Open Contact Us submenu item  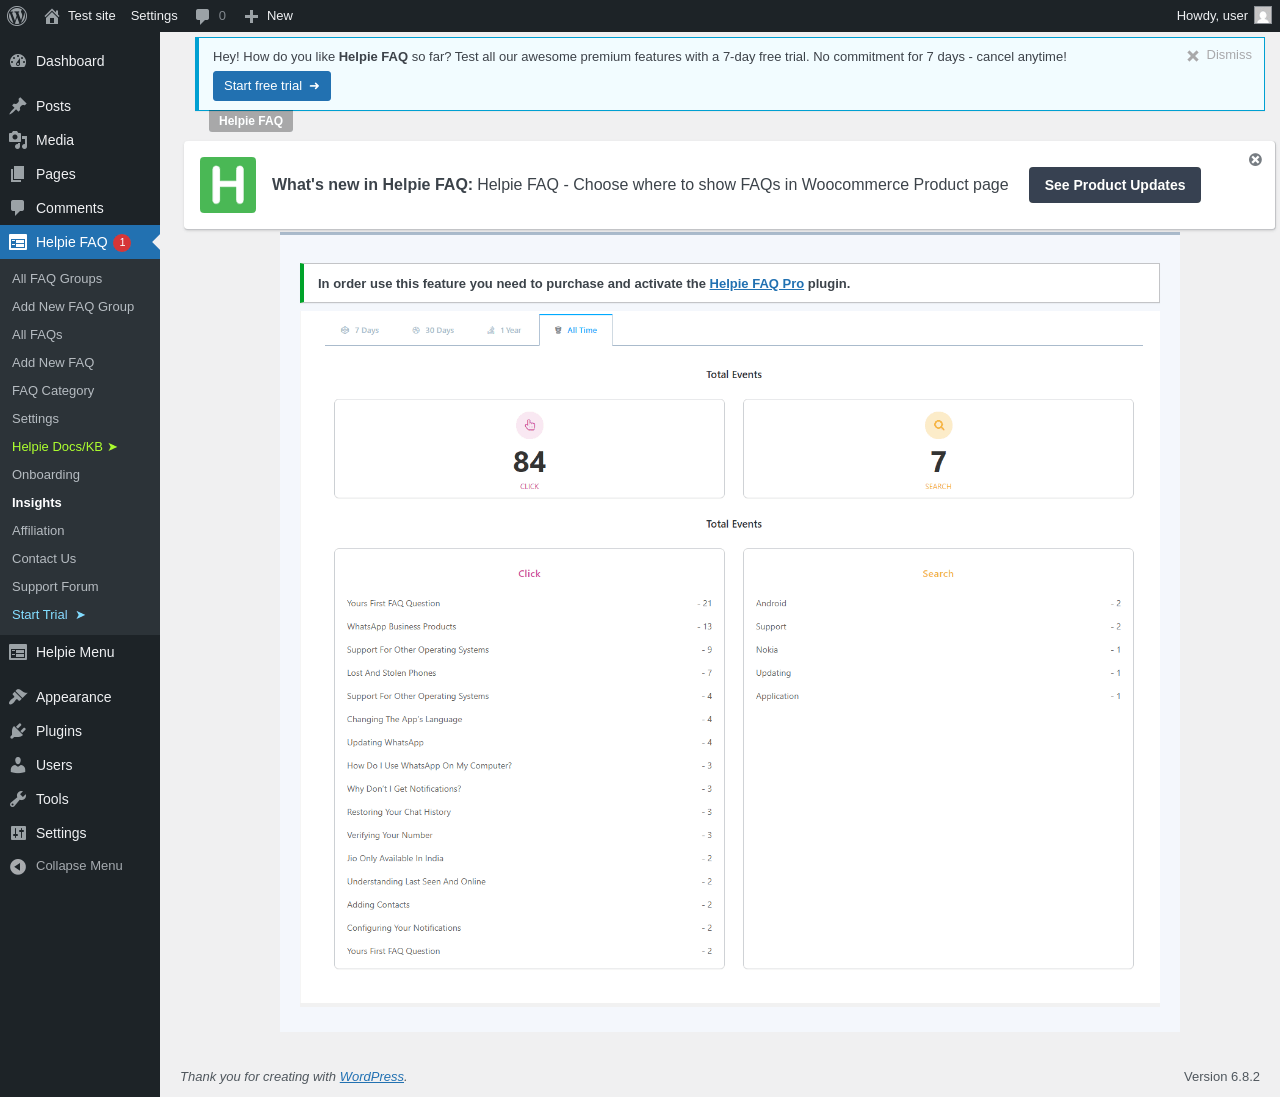44,559
